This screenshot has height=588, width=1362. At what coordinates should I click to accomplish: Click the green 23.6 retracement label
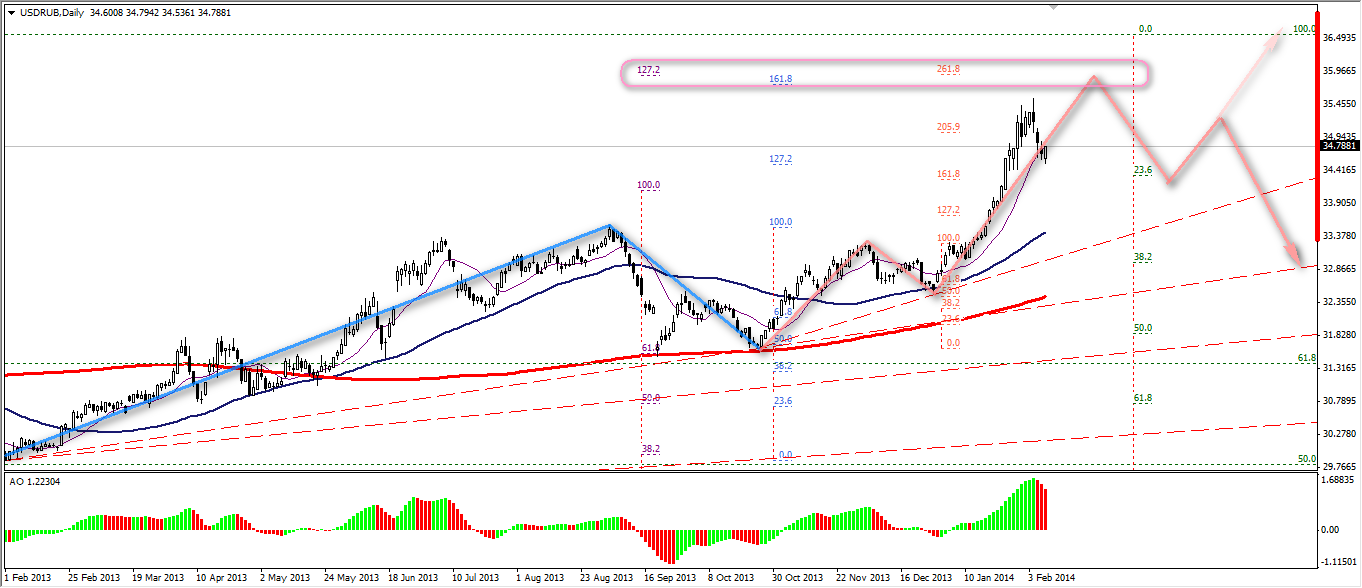tap(1144, 171)
